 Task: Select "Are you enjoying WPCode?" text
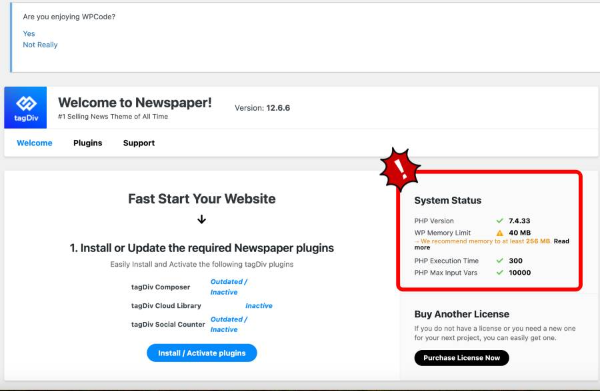[69, 17]
